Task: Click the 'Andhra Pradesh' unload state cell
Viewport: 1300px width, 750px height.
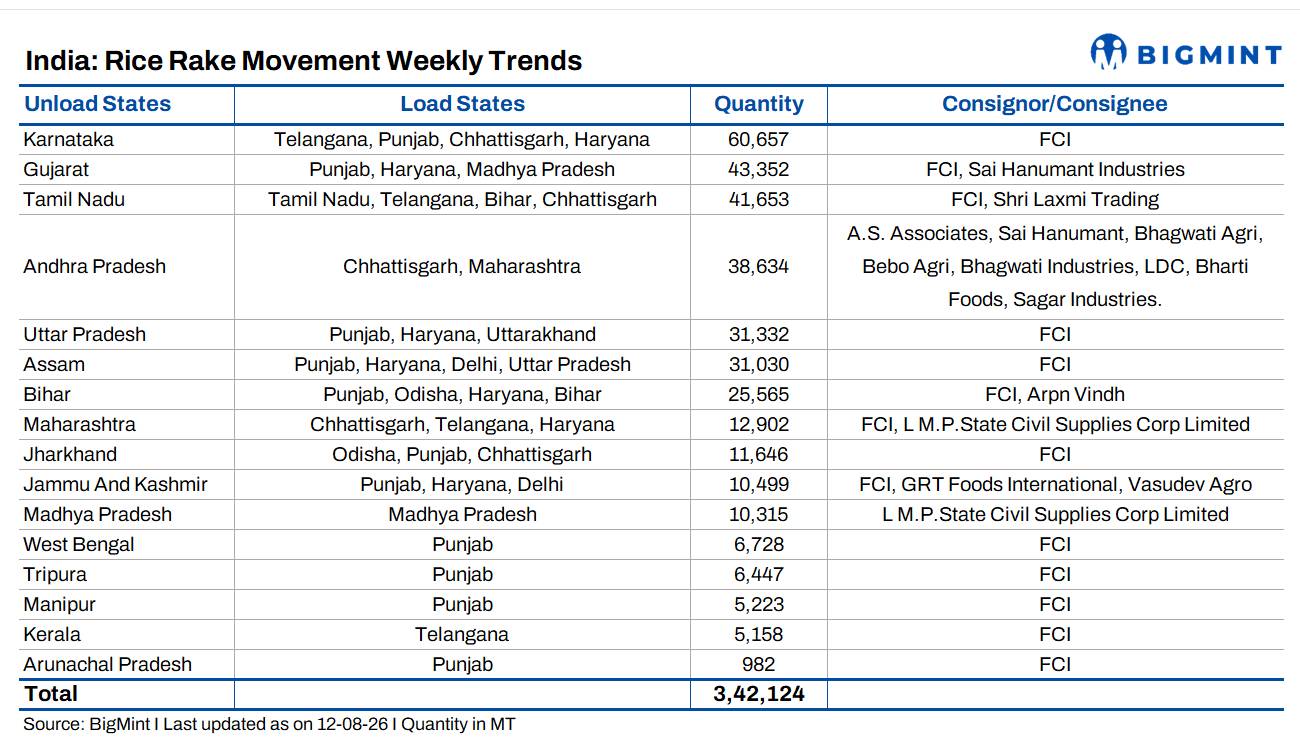Action: (x=95, y=266)
